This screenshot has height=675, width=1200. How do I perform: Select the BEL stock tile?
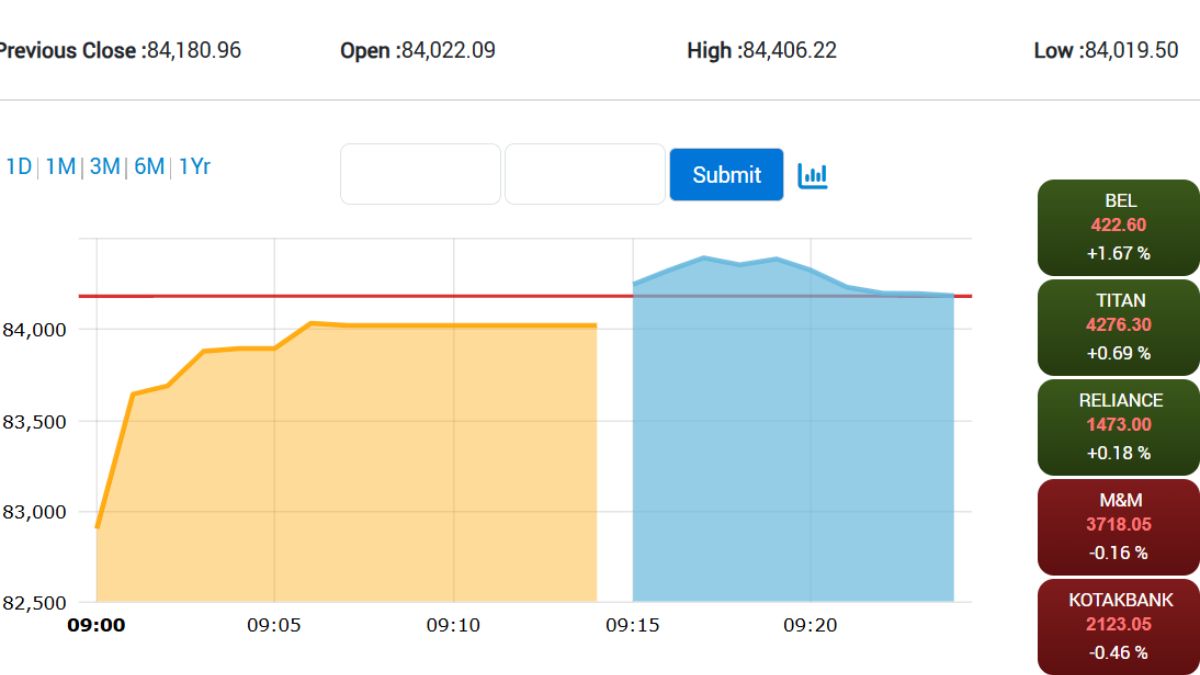coord(1119,227)
